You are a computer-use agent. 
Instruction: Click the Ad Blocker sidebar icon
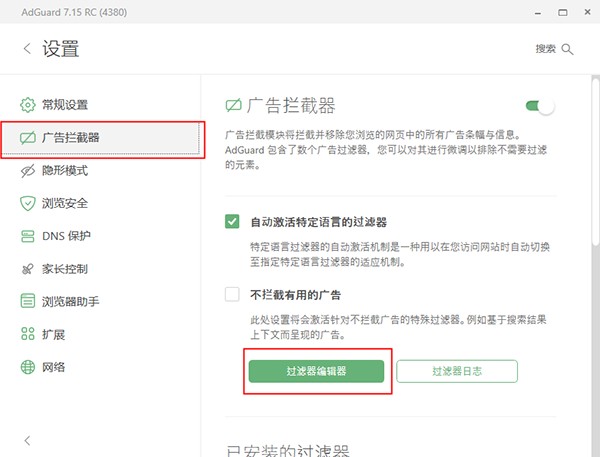coord(27,138)
